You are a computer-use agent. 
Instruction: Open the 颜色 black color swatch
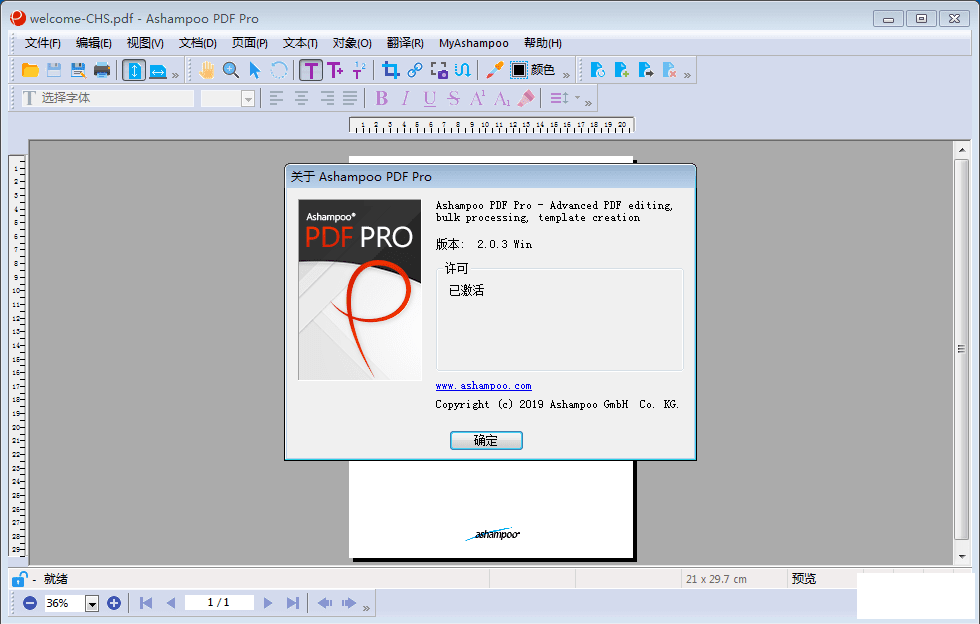point(519,70)
